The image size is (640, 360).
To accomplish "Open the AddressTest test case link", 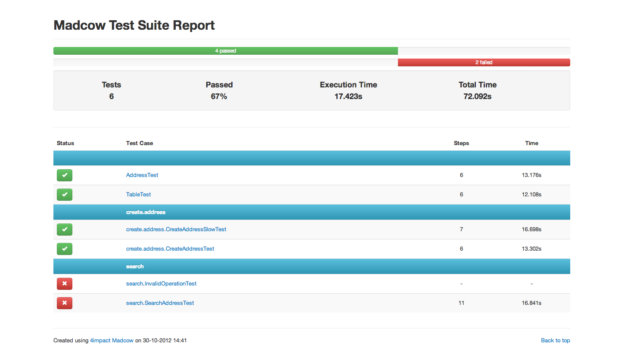I will click(x=142, y=175).
